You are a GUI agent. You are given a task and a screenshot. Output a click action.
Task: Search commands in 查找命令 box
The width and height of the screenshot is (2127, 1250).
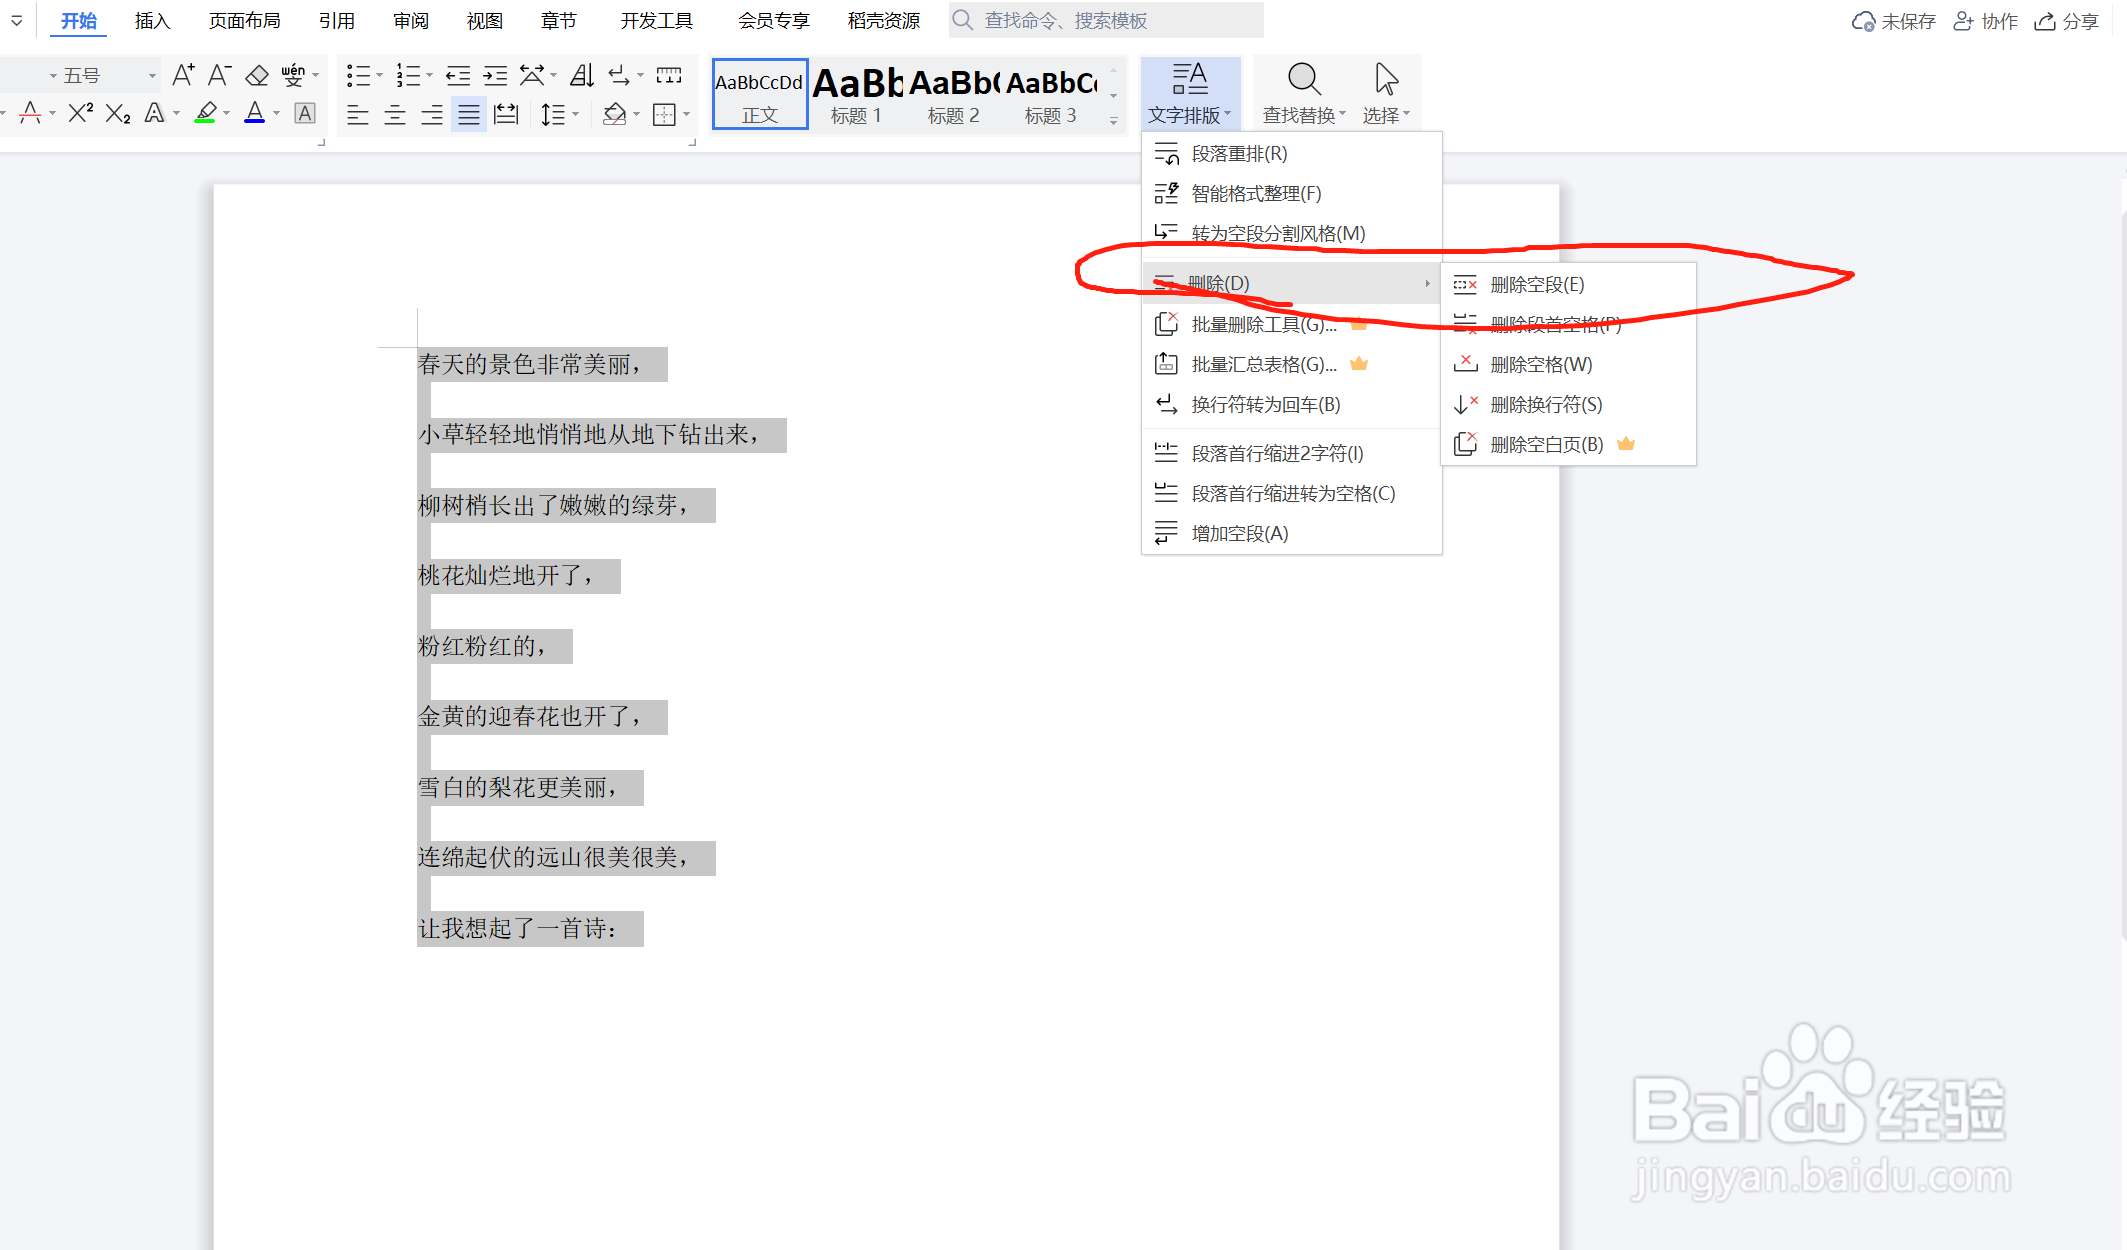point(1106,20)
